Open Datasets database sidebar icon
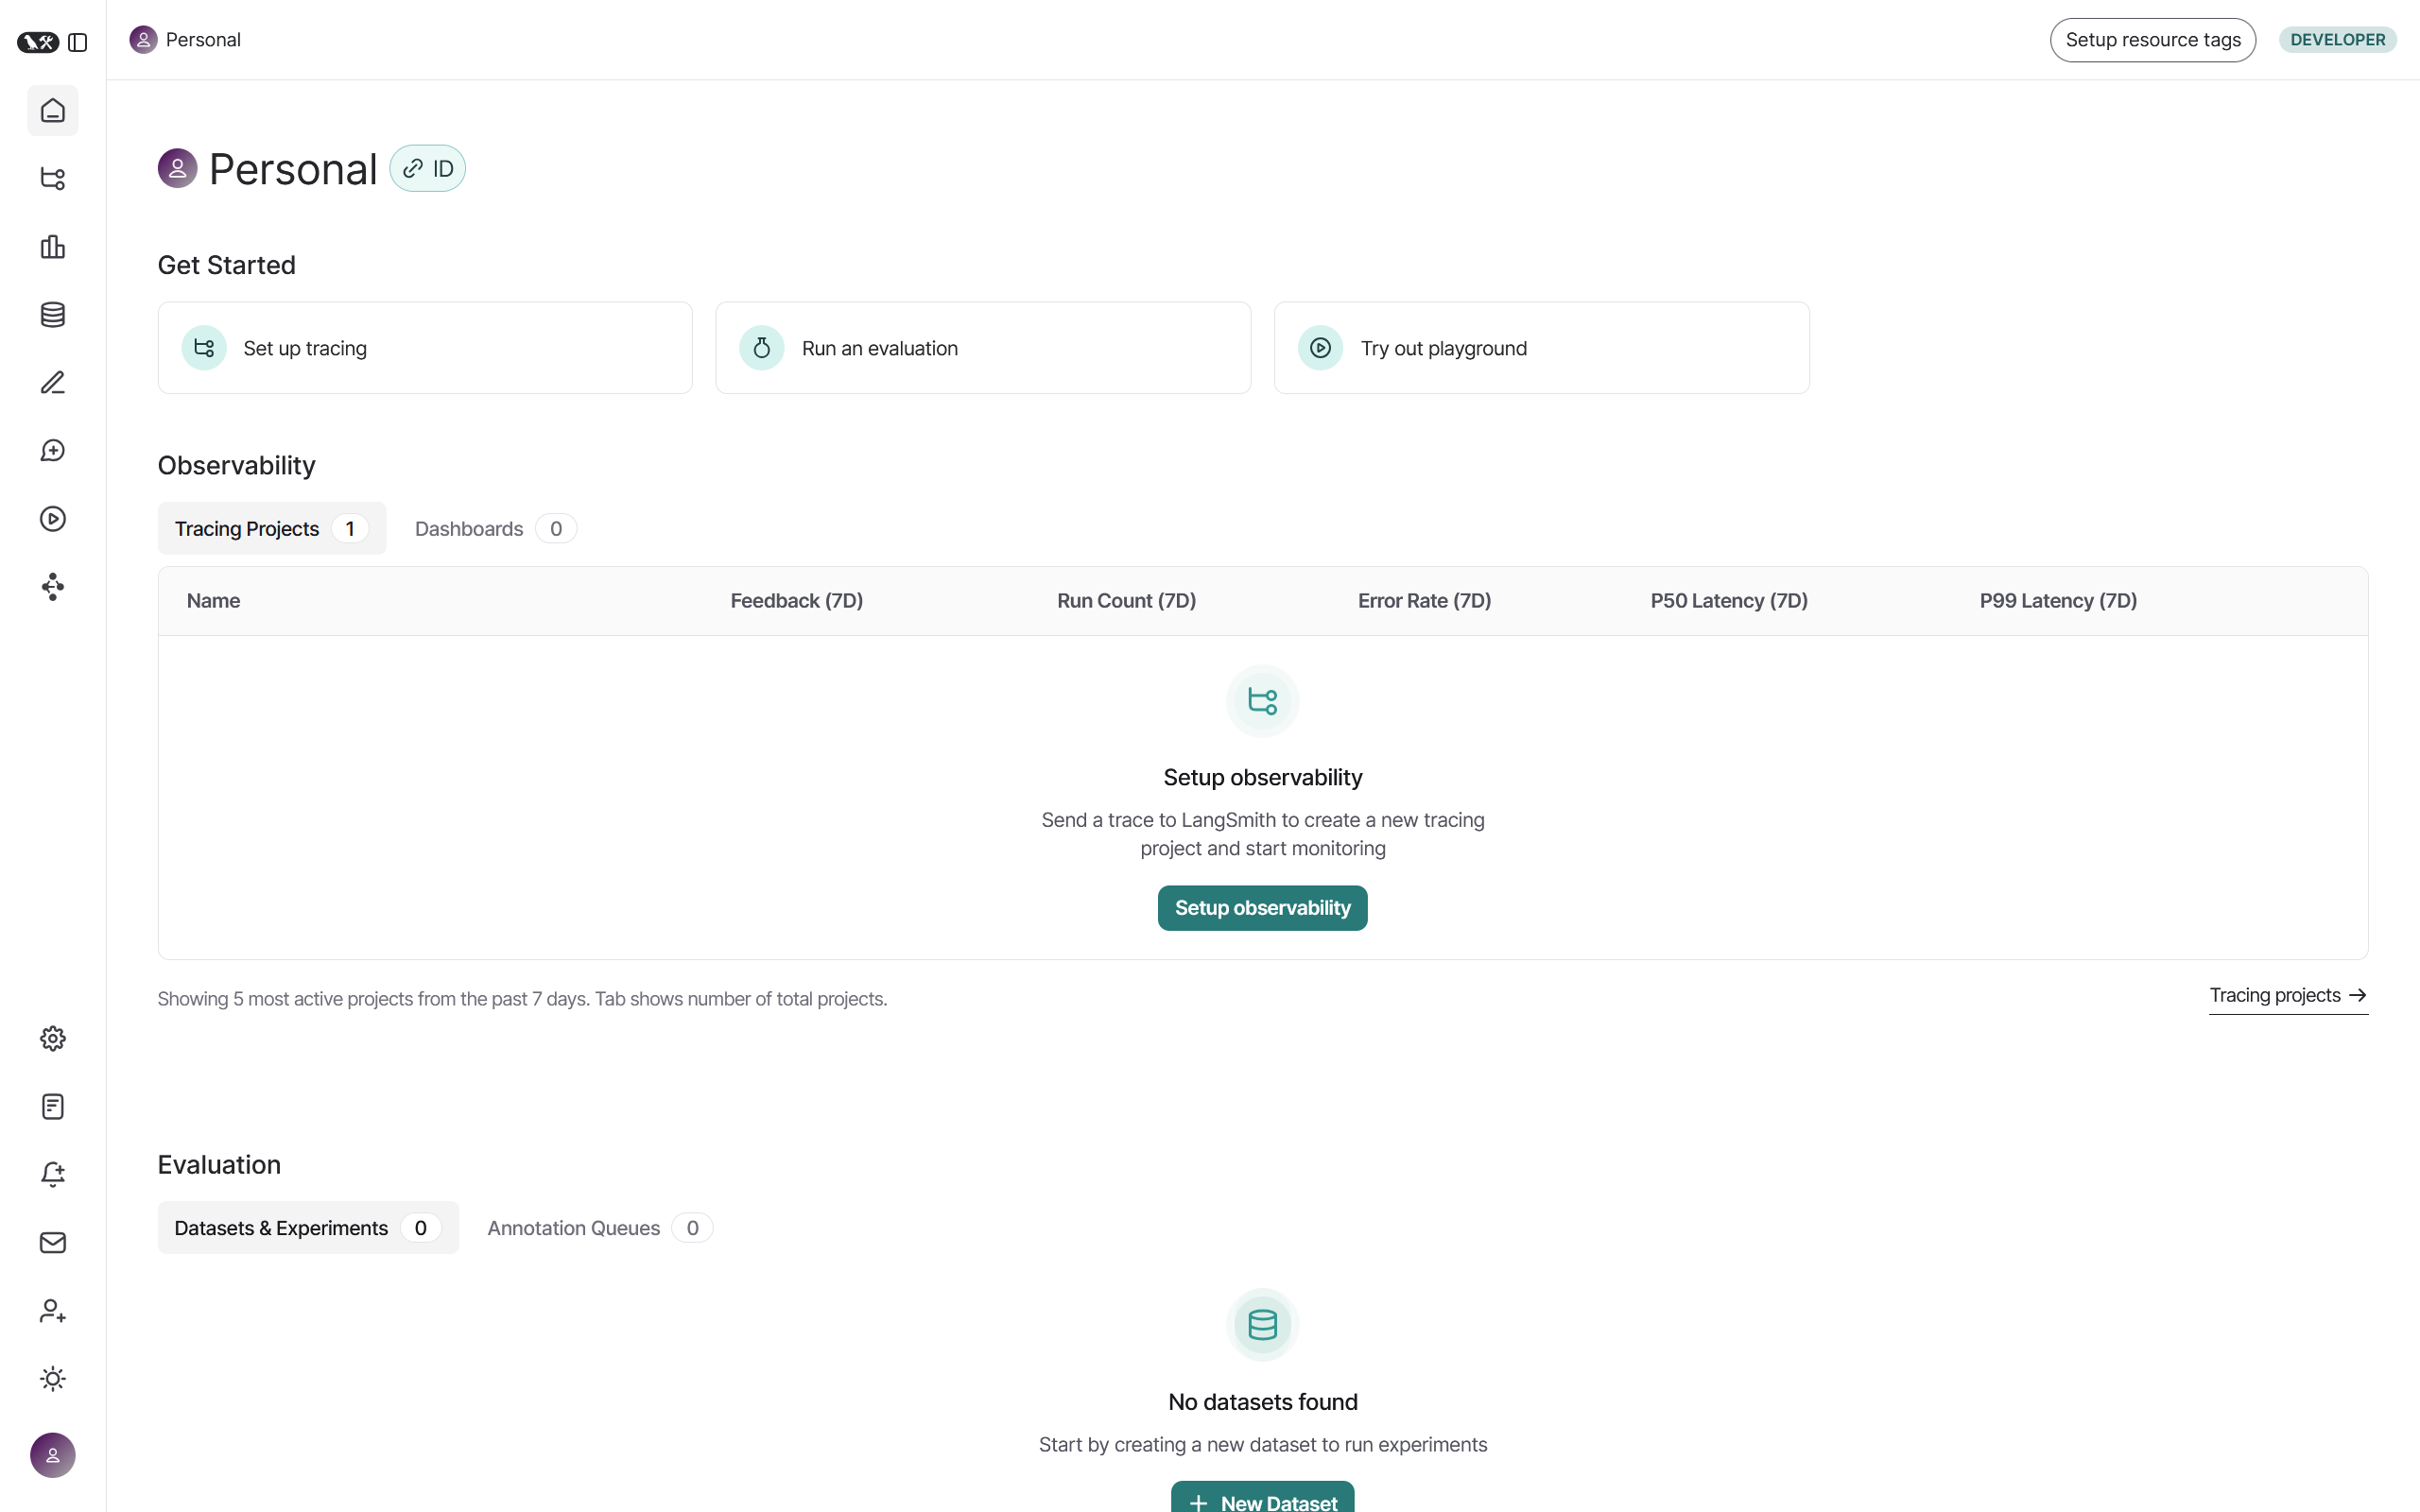This screenshot has width=2420, height=1512. pyautogui.click(x=53, y=315)
